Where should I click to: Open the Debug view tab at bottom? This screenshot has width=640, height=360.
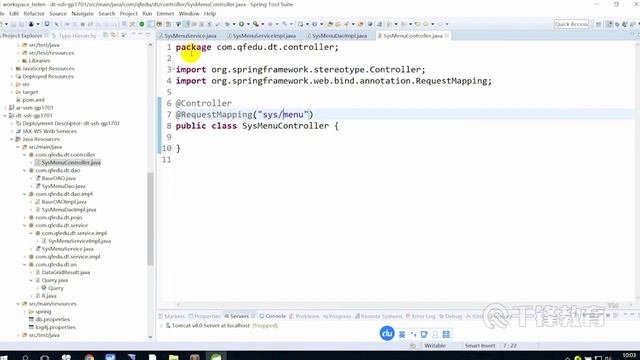click(450, 316)
